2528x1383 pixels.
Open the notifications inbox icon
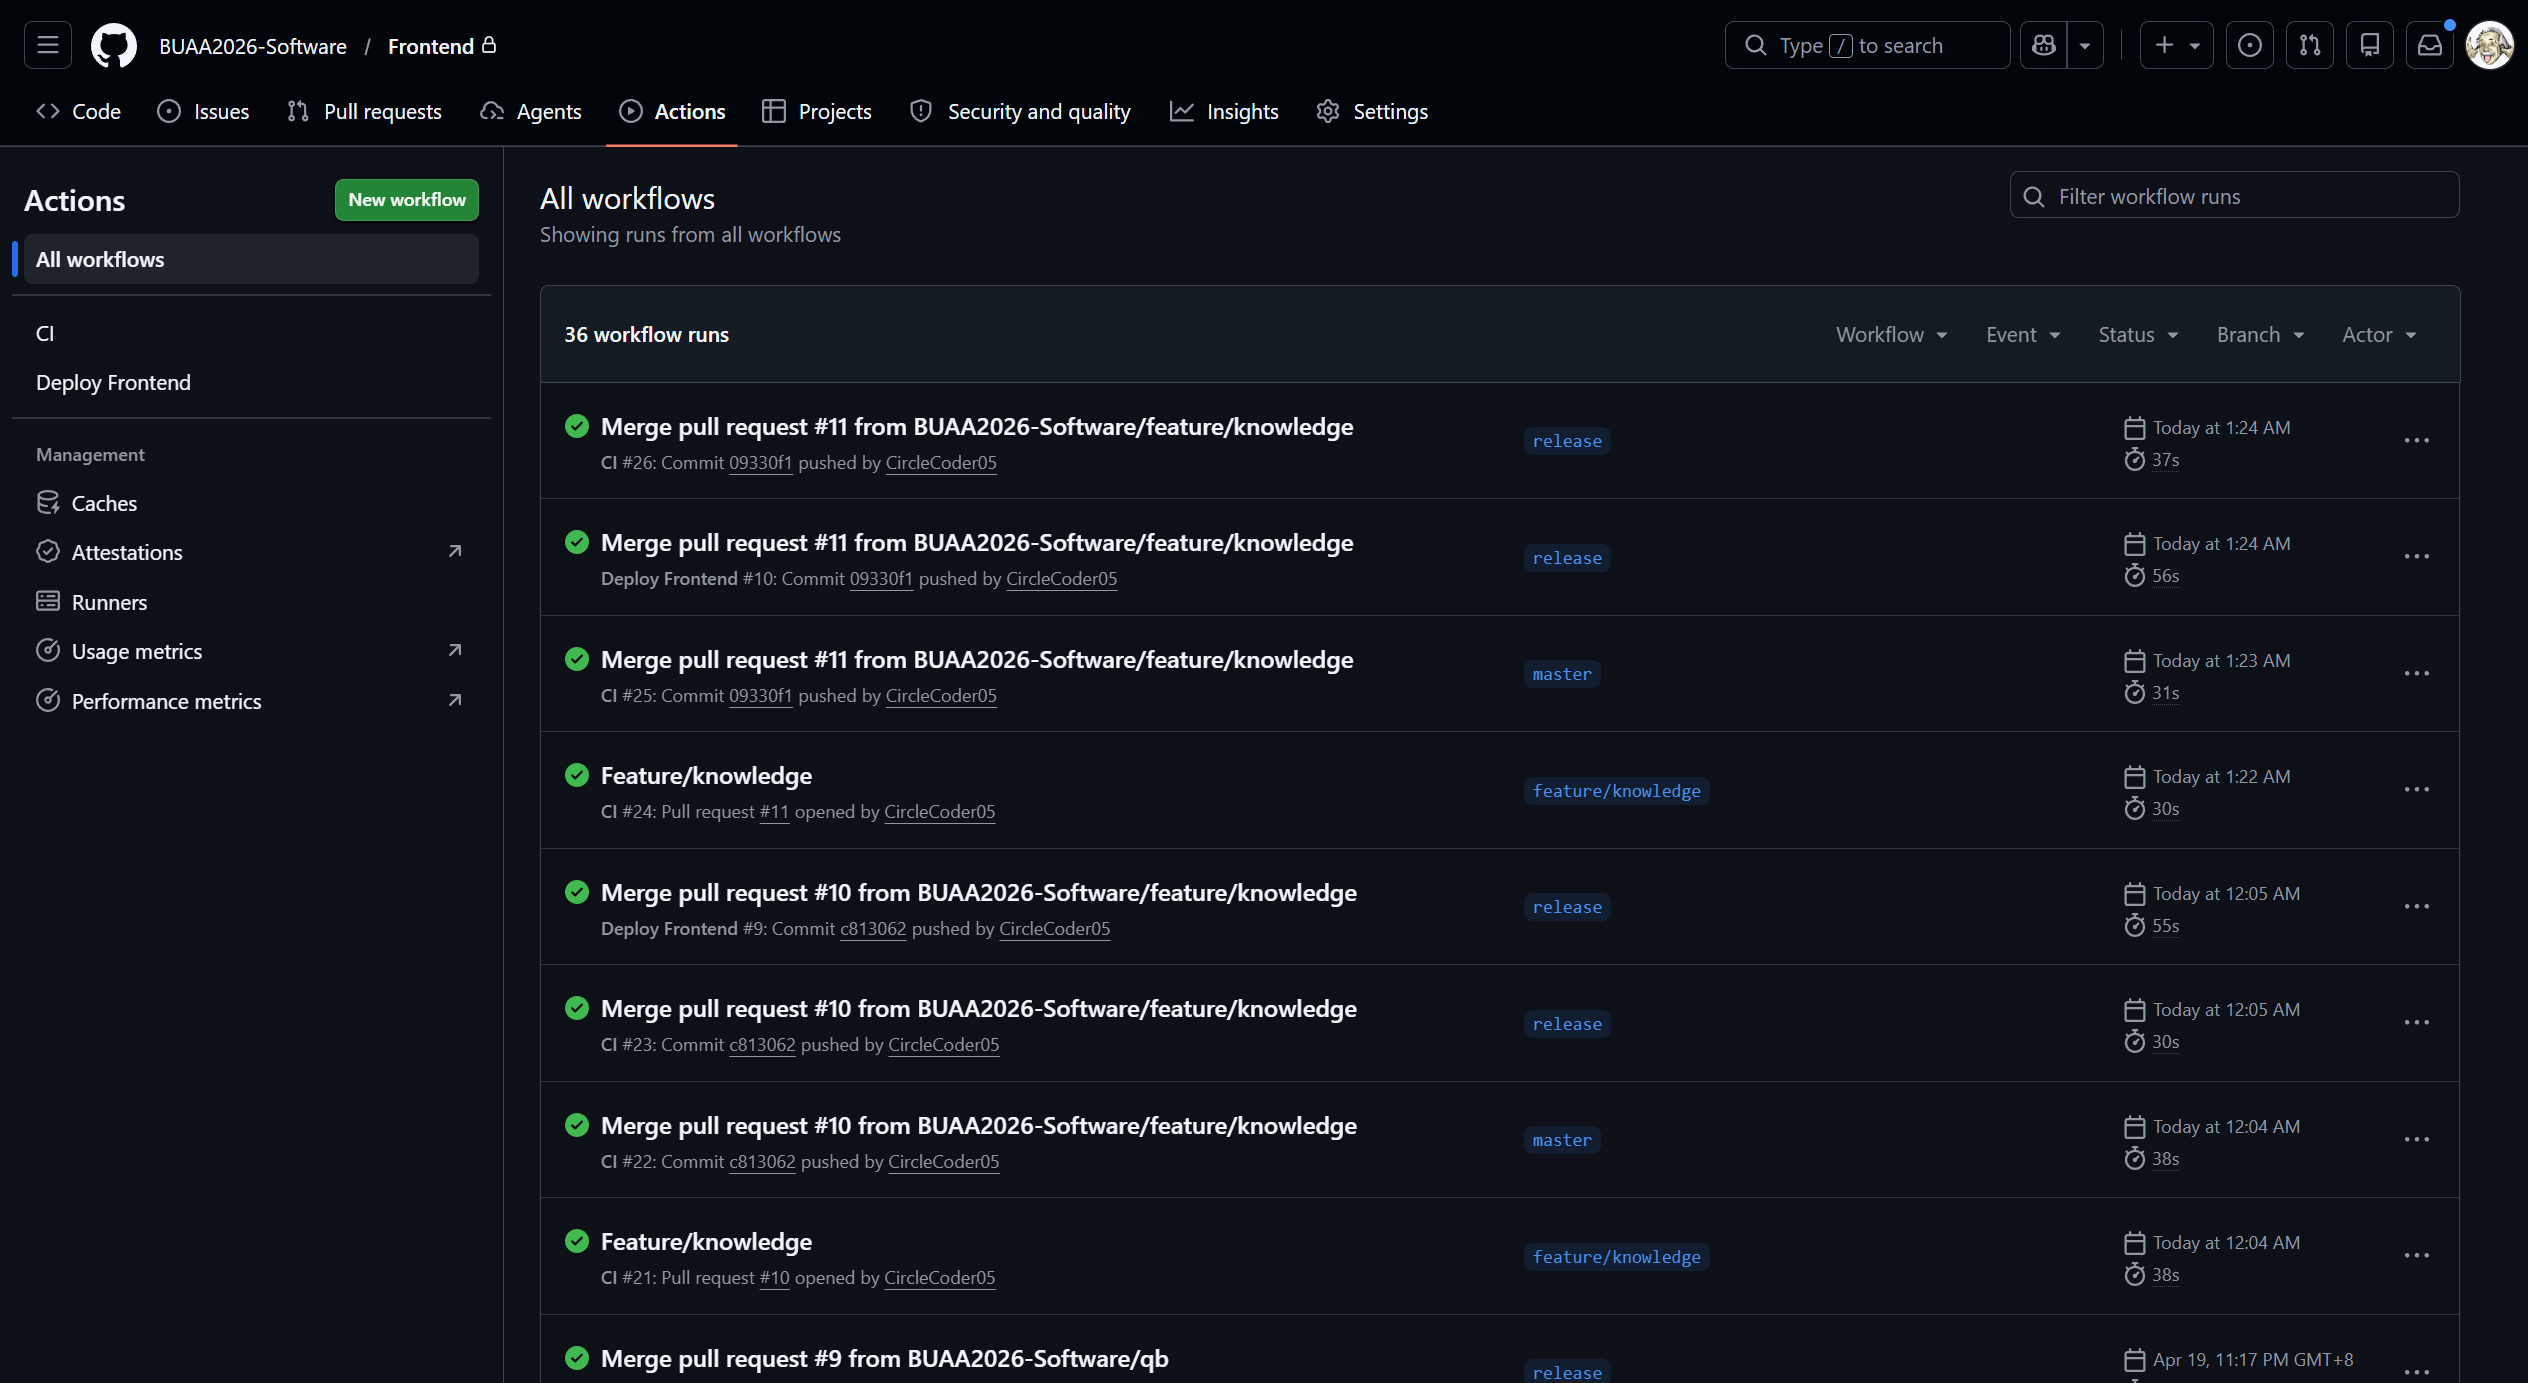[x=2430, y=45]
